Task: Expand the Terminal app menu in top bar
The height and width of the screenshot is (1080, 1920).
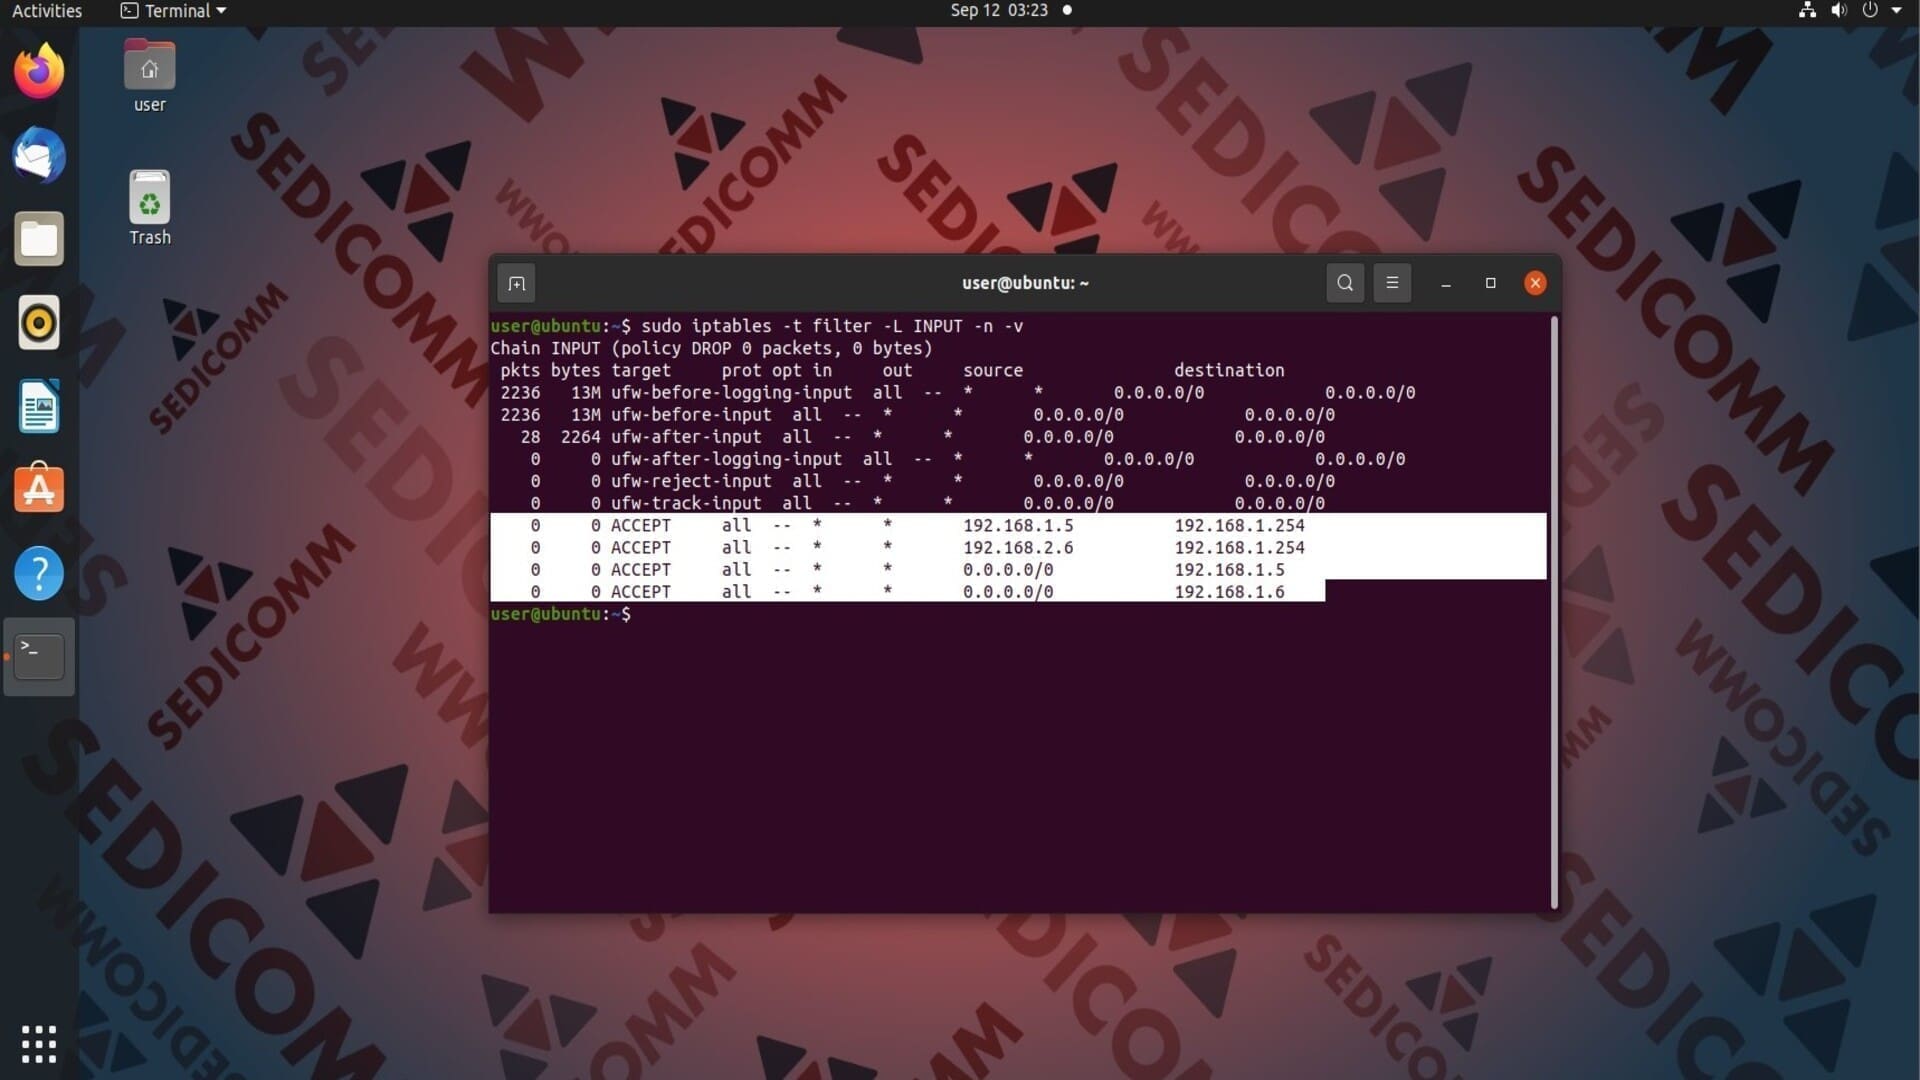Action: click(x=173, y=11)
